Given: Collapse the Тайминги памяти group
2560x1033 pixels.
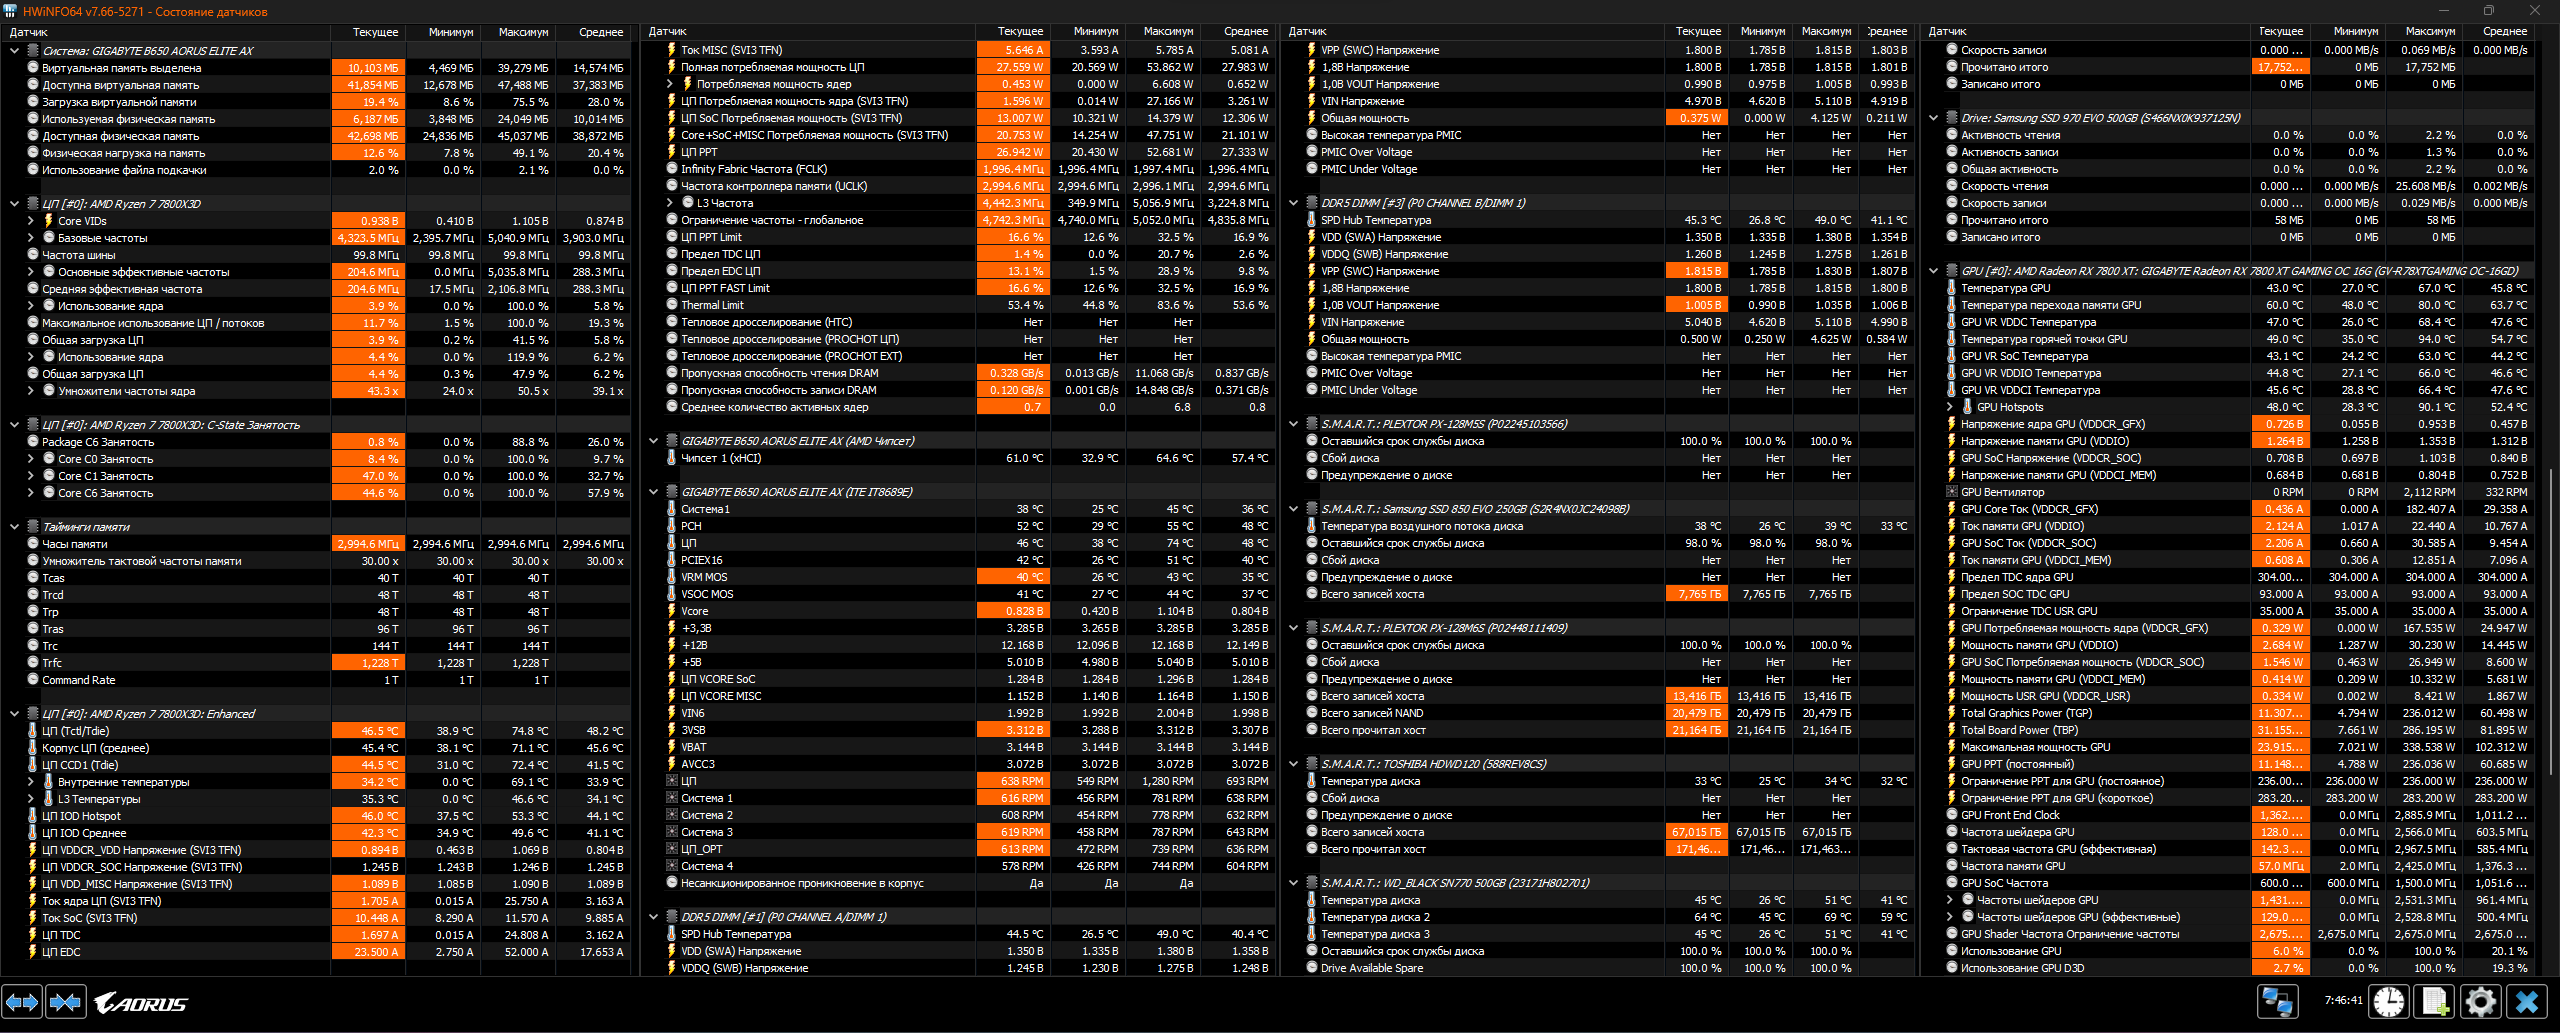Looking at the screenshot, I should (x=14, y=527).
